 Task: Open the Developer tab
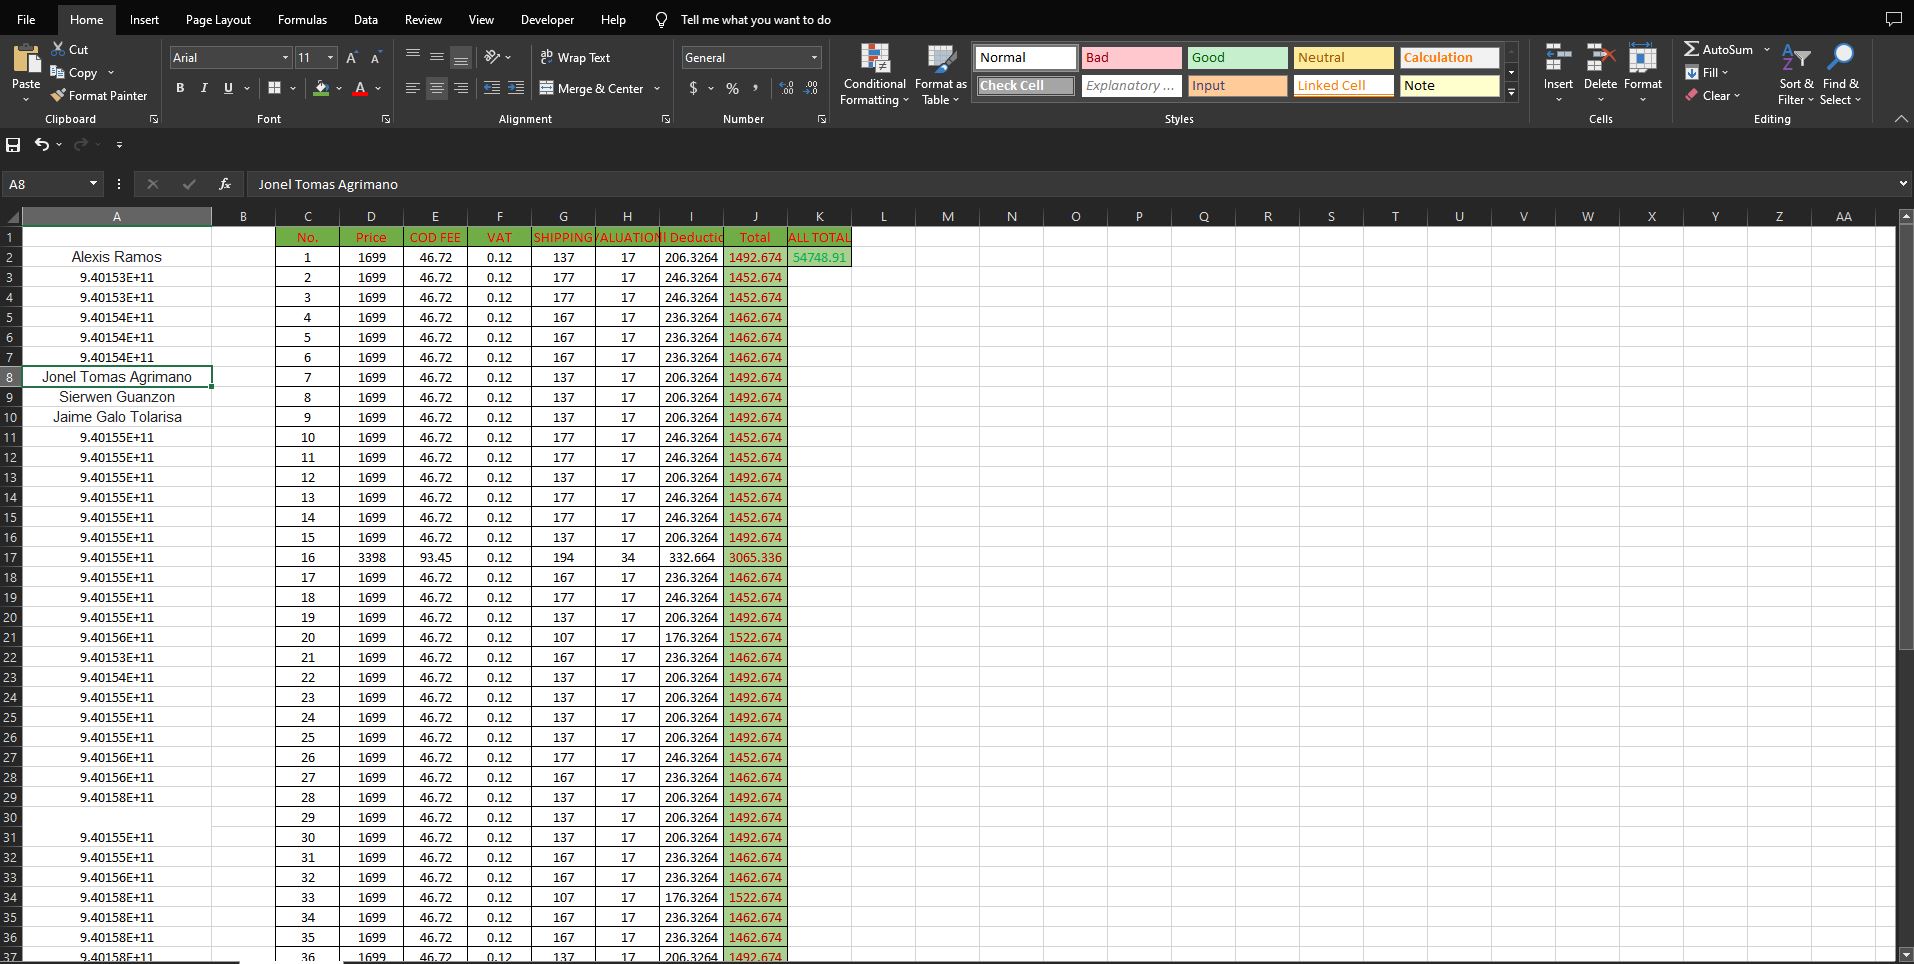pyautogui.click(x=547, y=19)
